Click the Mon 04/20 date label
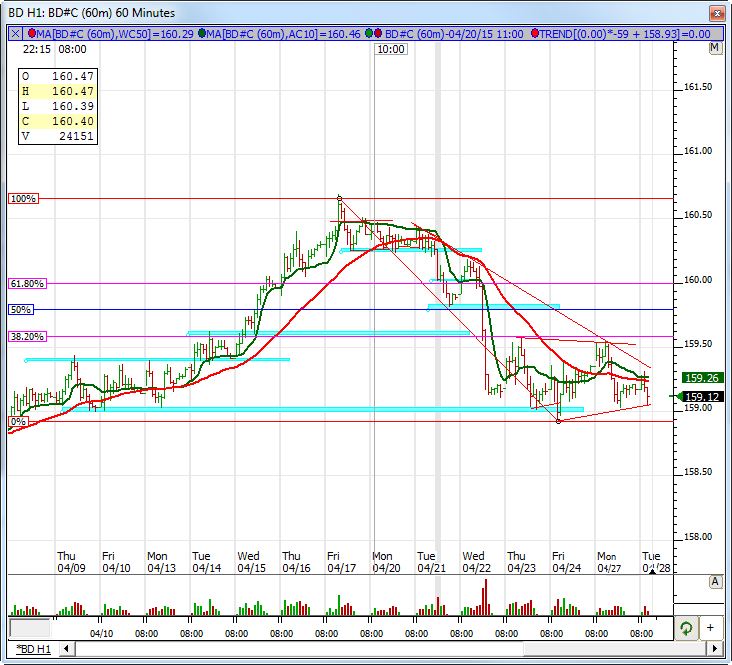The height and width of the screenshot is (665, 732). click(386, 562)
